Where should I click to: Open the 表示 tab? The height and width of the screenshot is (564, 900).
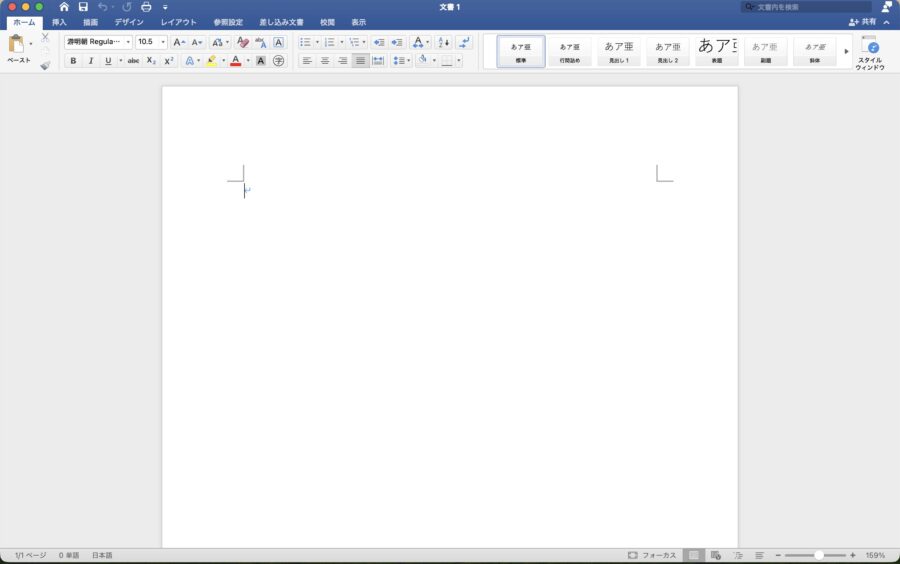[358, 22]
